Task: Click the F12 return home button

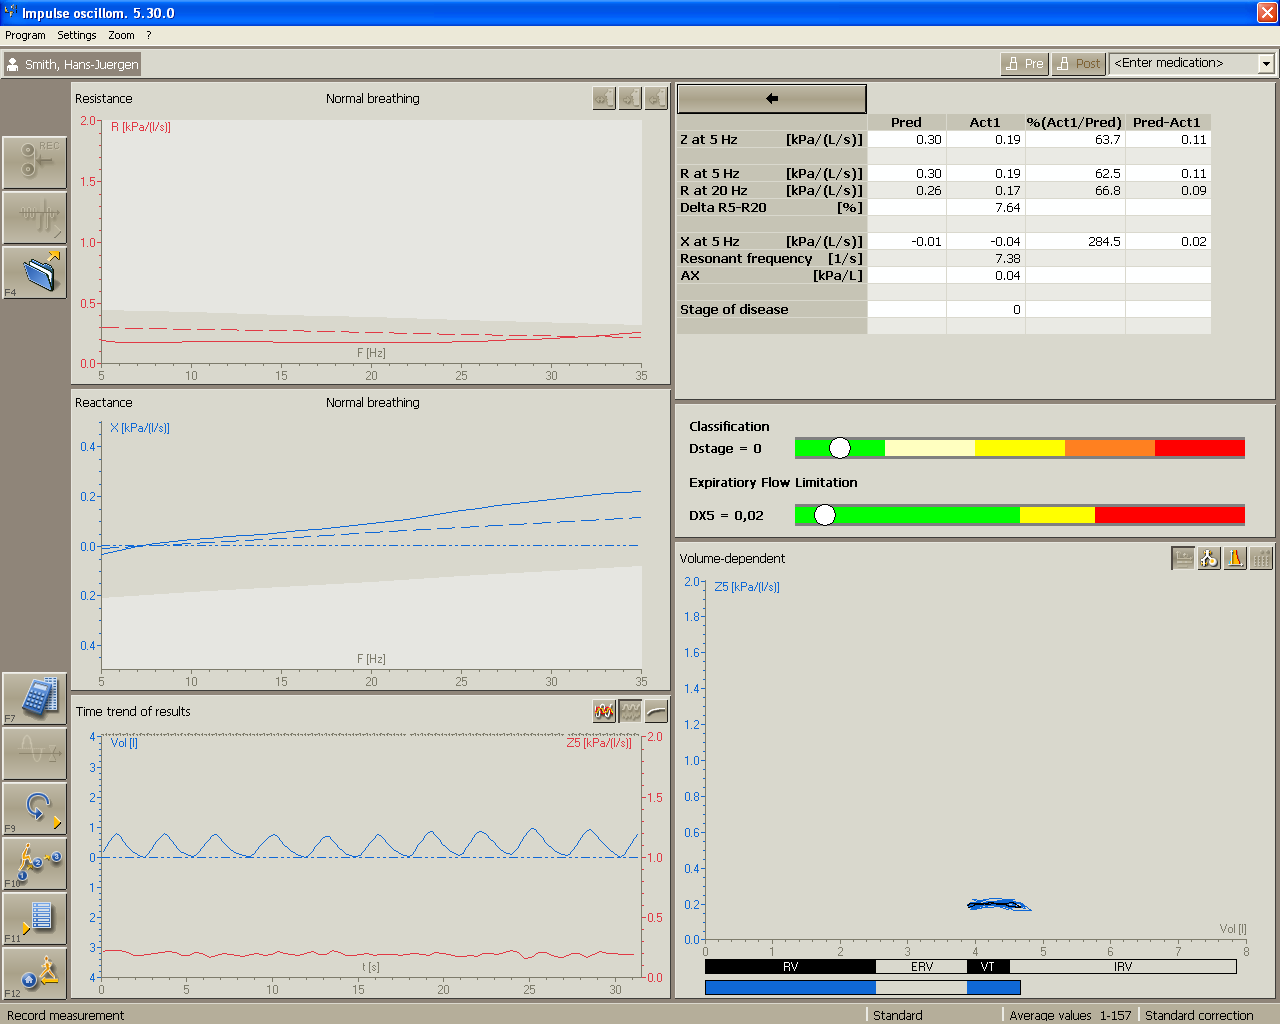Action: [35, 974]
